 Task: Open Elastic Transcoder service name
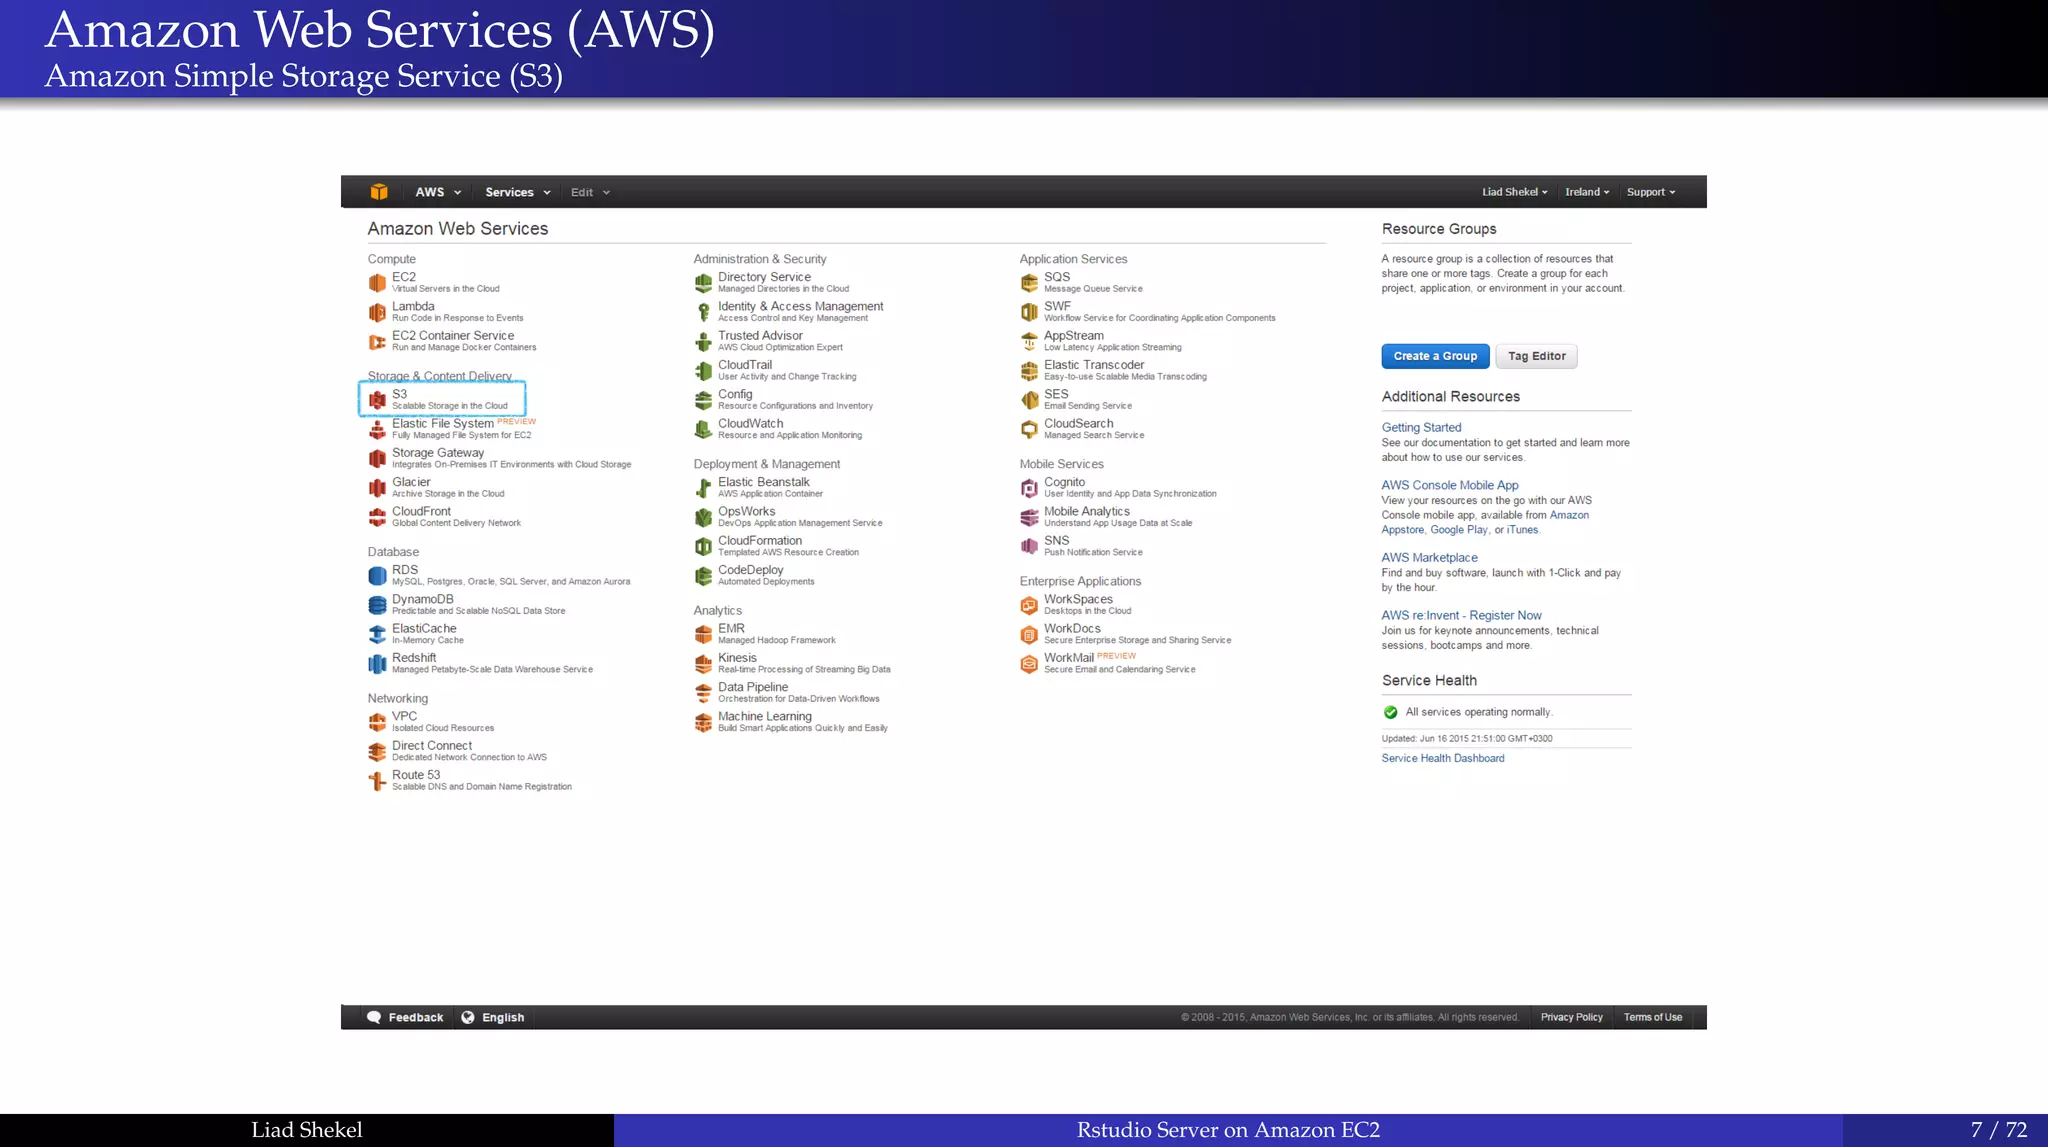tap(1094, 365)
